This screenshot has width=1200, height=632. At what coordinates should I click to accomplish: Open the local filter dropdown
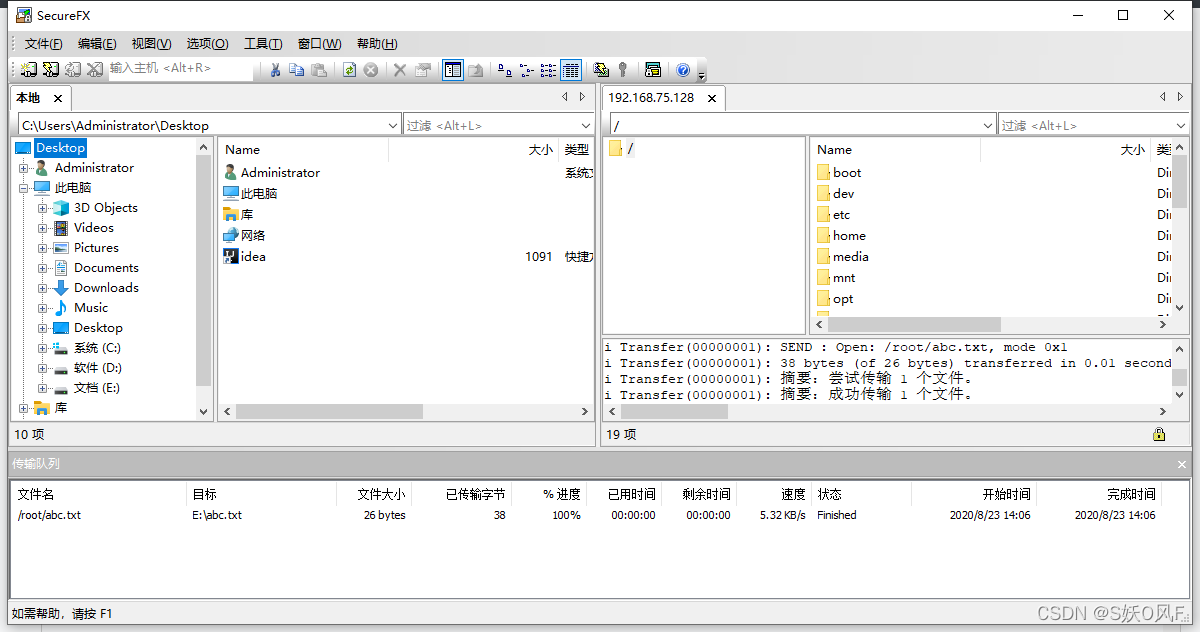pyautogui.click(x=585, y=125)
